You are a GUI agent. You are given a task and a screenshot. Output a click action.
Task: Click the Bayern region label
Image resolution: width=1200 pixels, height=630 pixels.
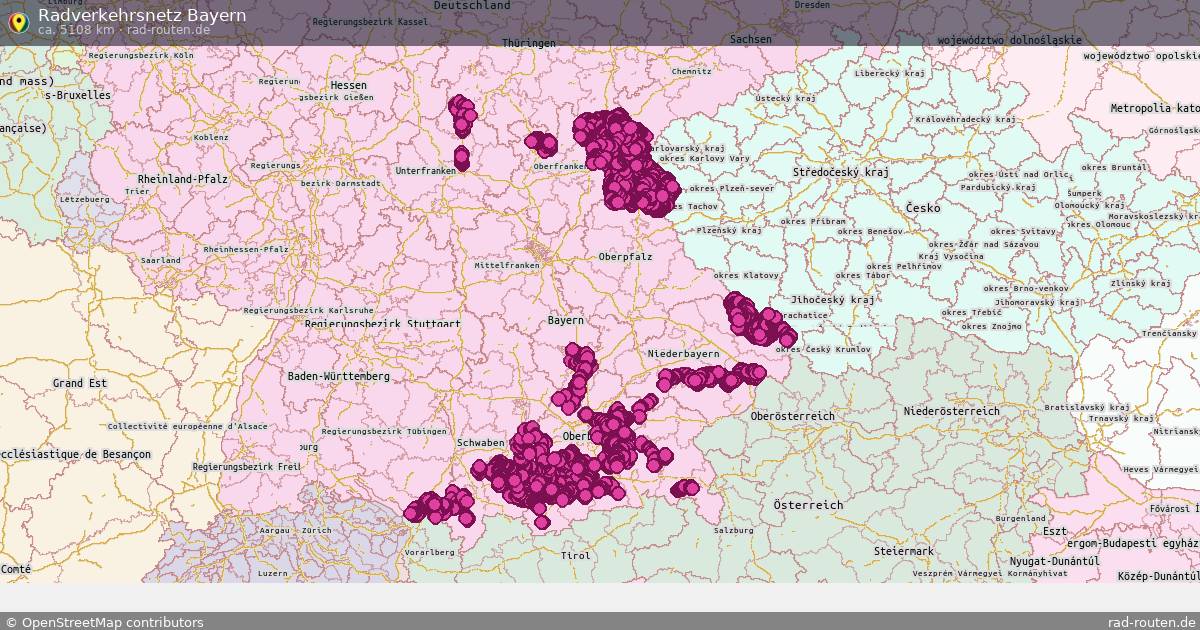[x=564, y=320]
